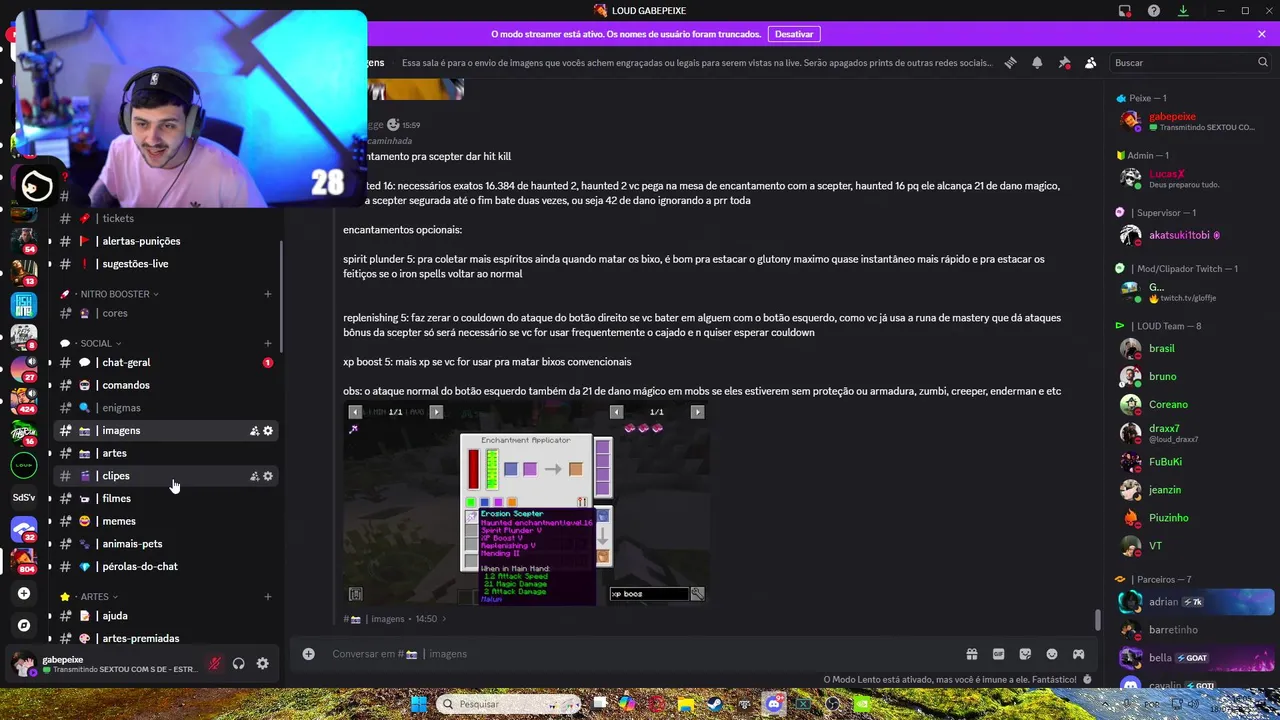Open the gift Nitro icon

pyautogui.click(x=971, y=654)
